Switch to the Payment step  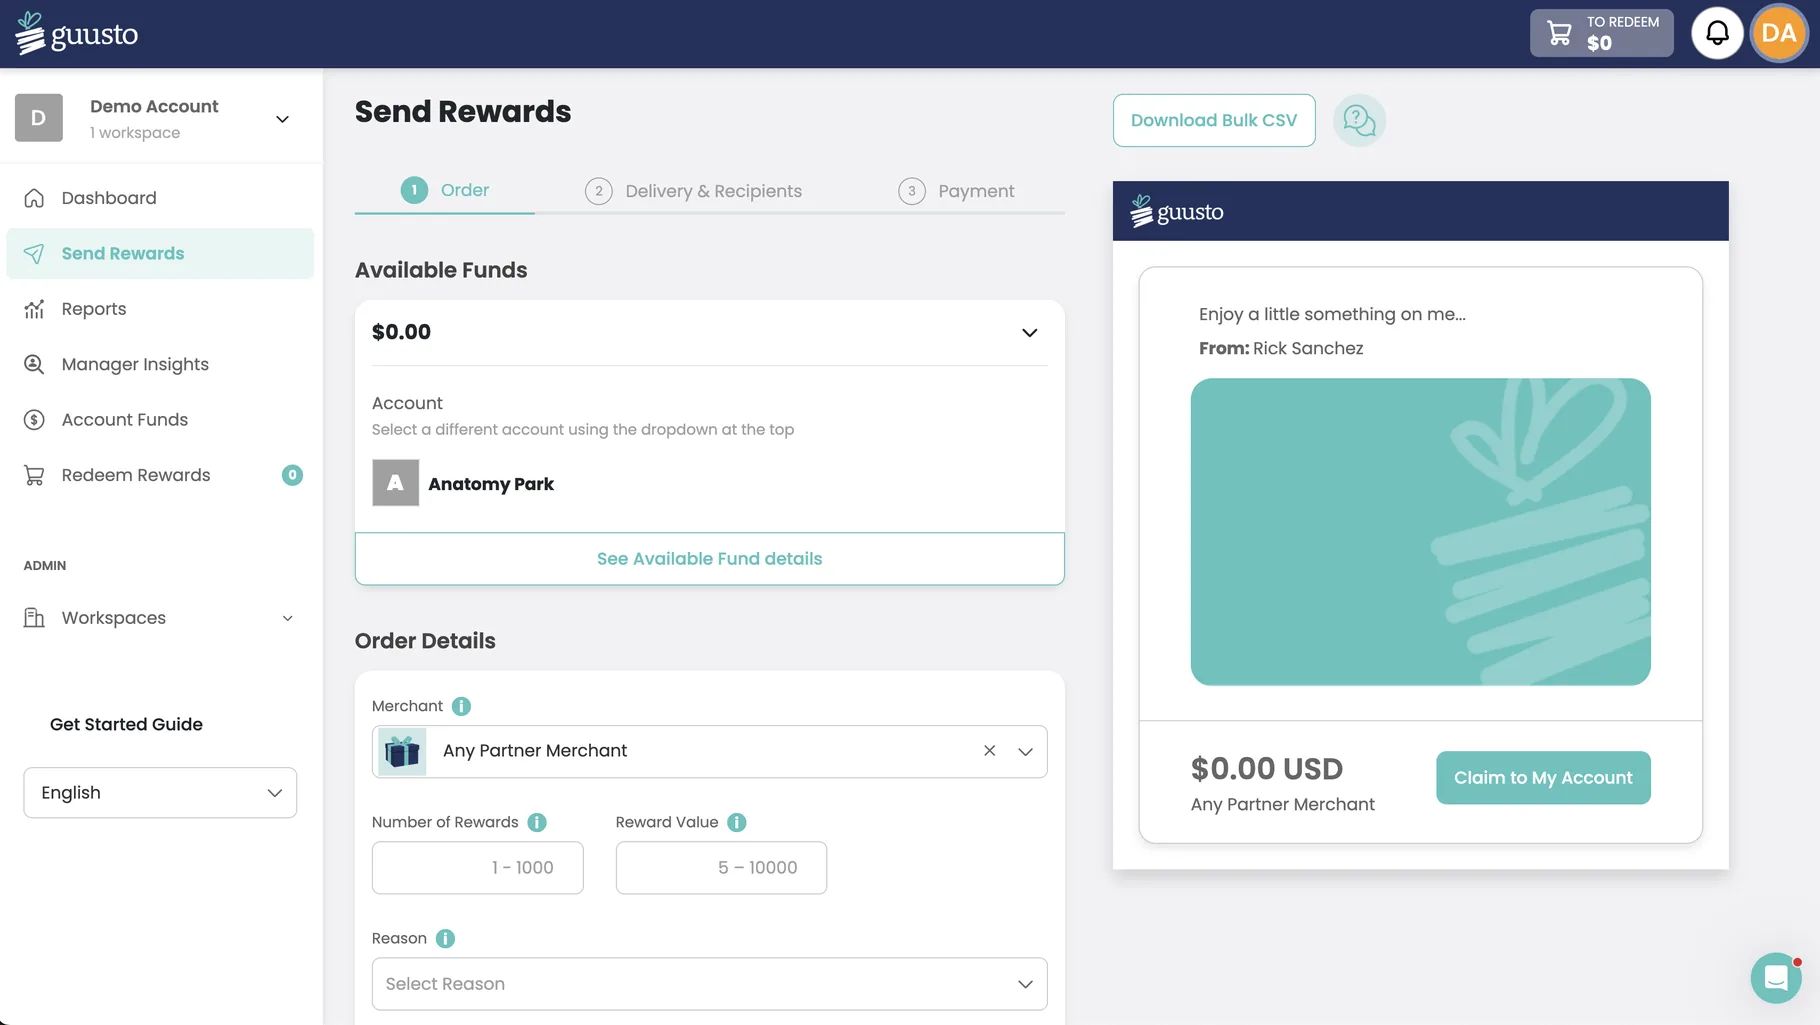point(956,191)
